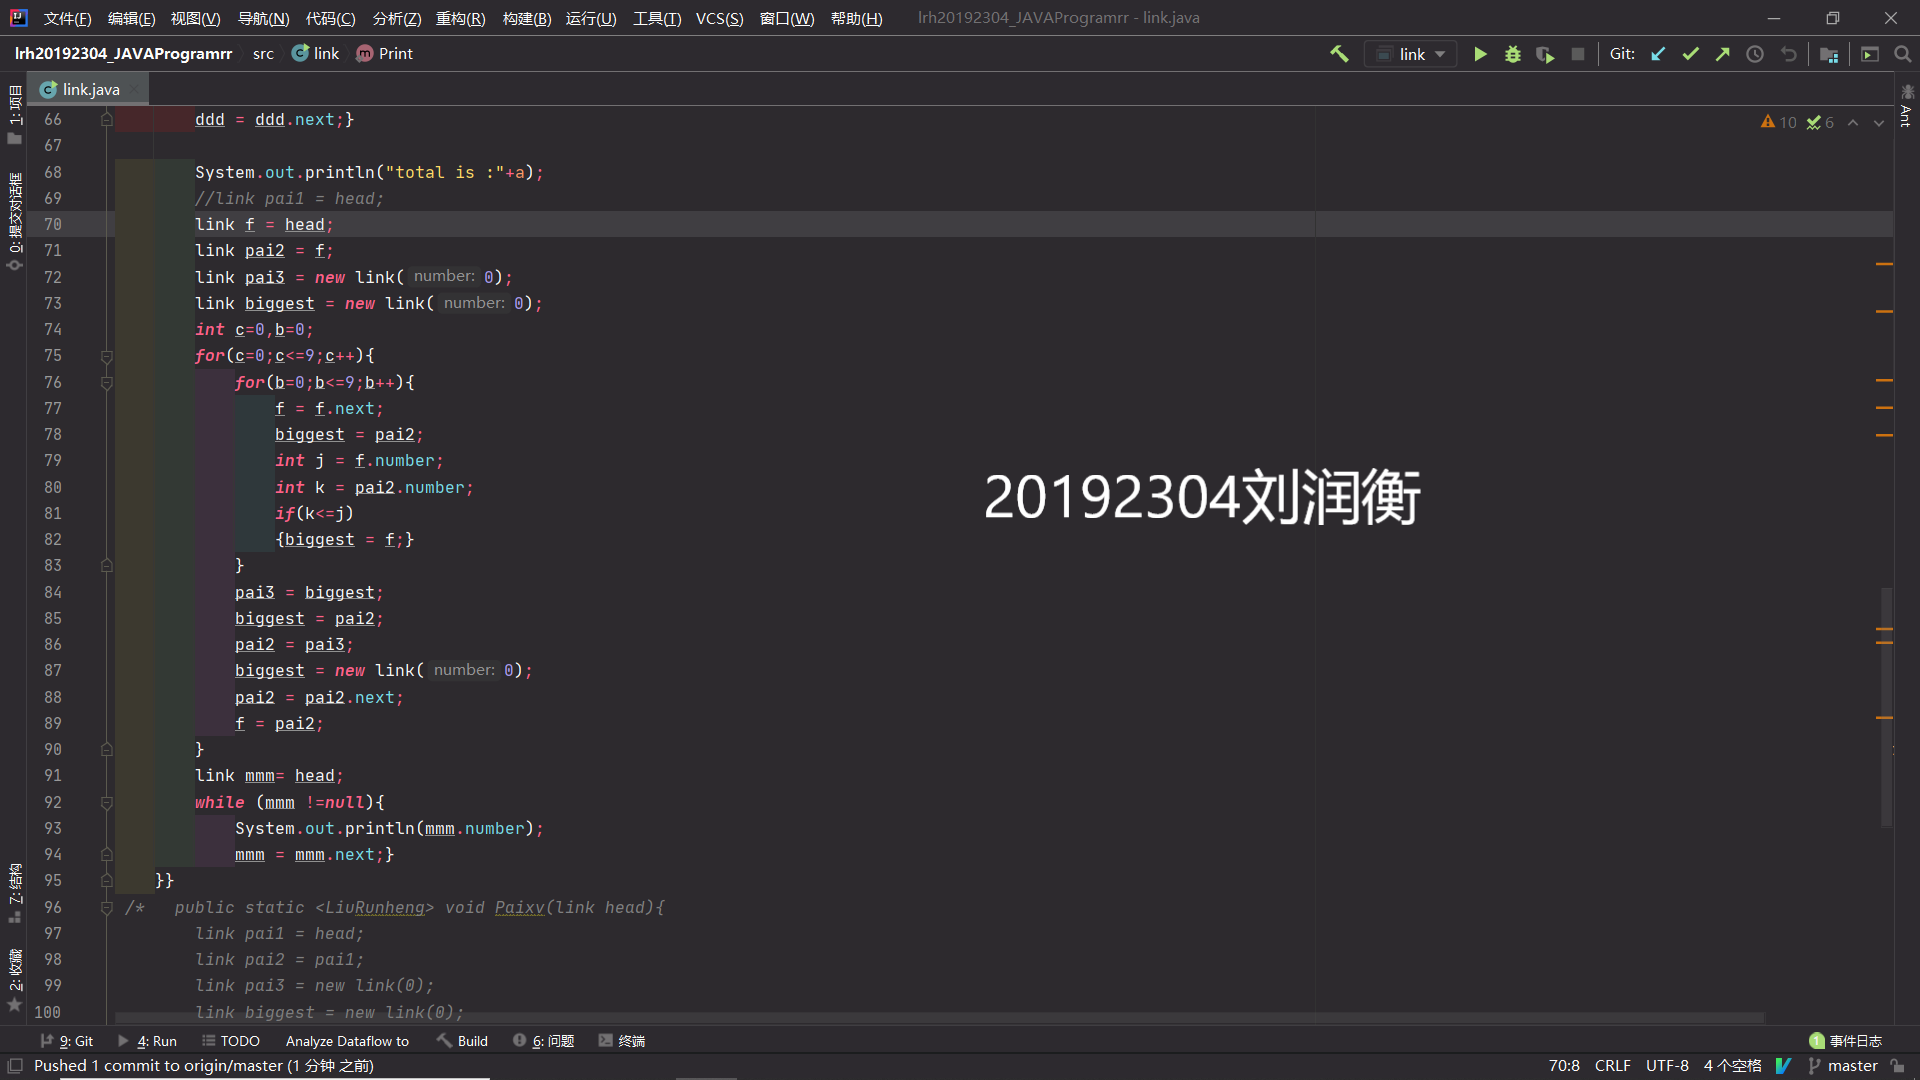This screenshot has width=1920, height=1080.
Task: Click the src breadcrumb in navigation bar
Action: point(263,54)
